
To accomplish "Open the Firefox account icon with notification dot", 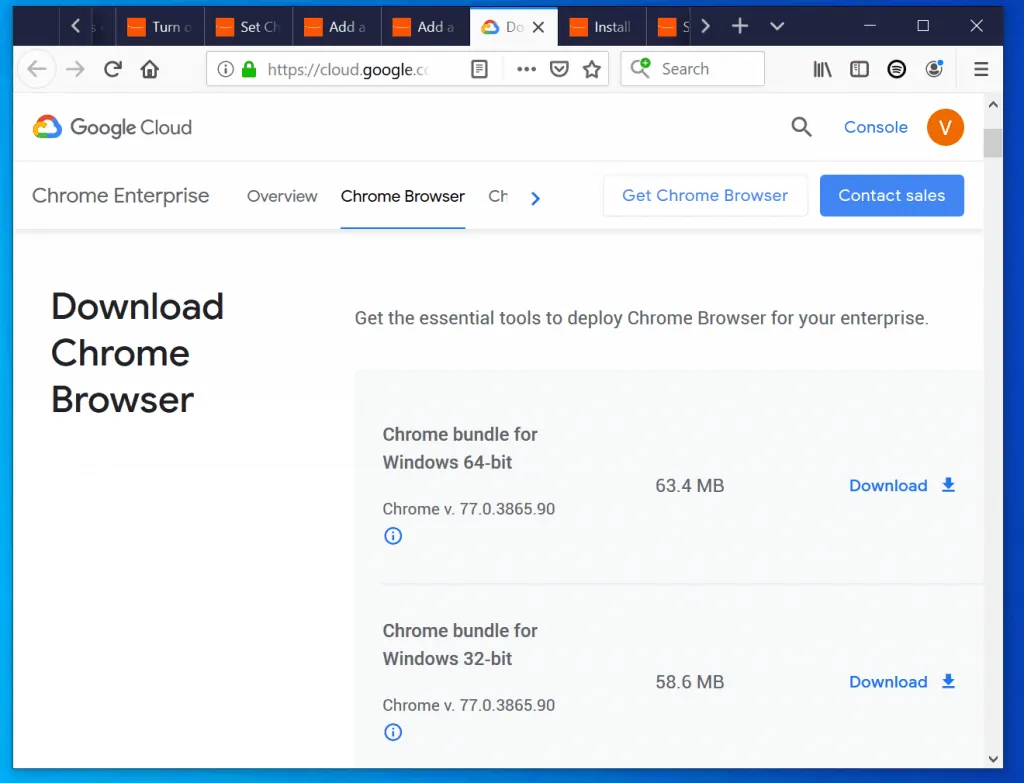I will coord(933,68).
